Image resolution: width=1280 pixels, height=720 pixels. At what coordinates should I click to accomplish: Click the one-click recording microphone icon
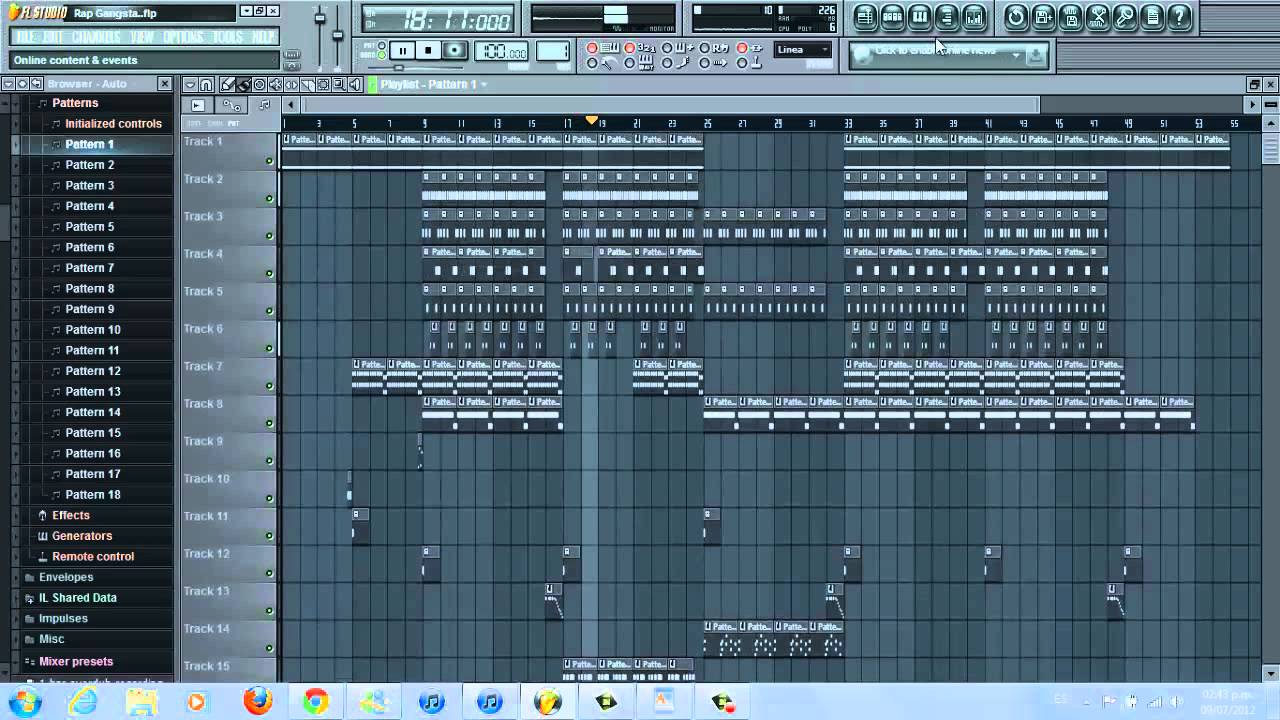(x=1125, y=17)
